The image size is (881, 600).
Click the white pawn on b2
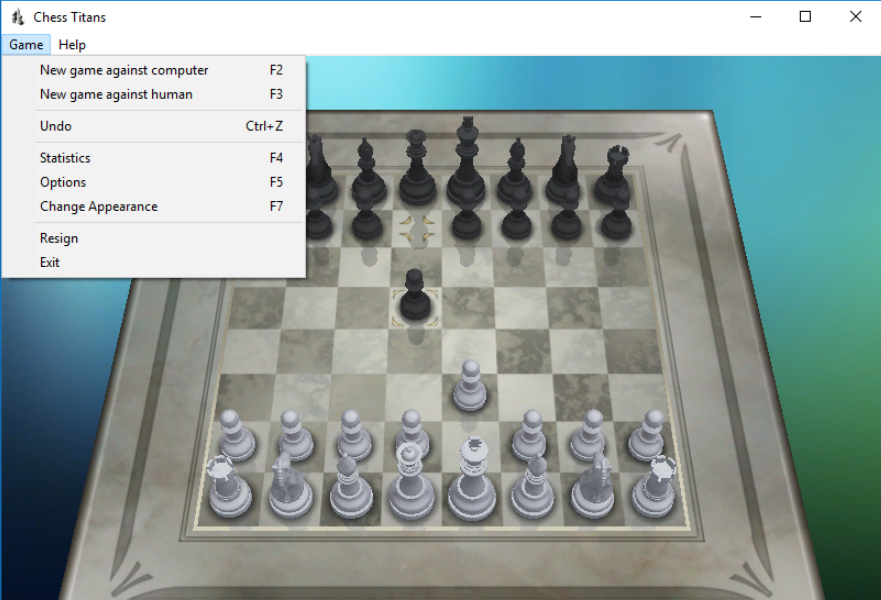[x=296, y=435]
